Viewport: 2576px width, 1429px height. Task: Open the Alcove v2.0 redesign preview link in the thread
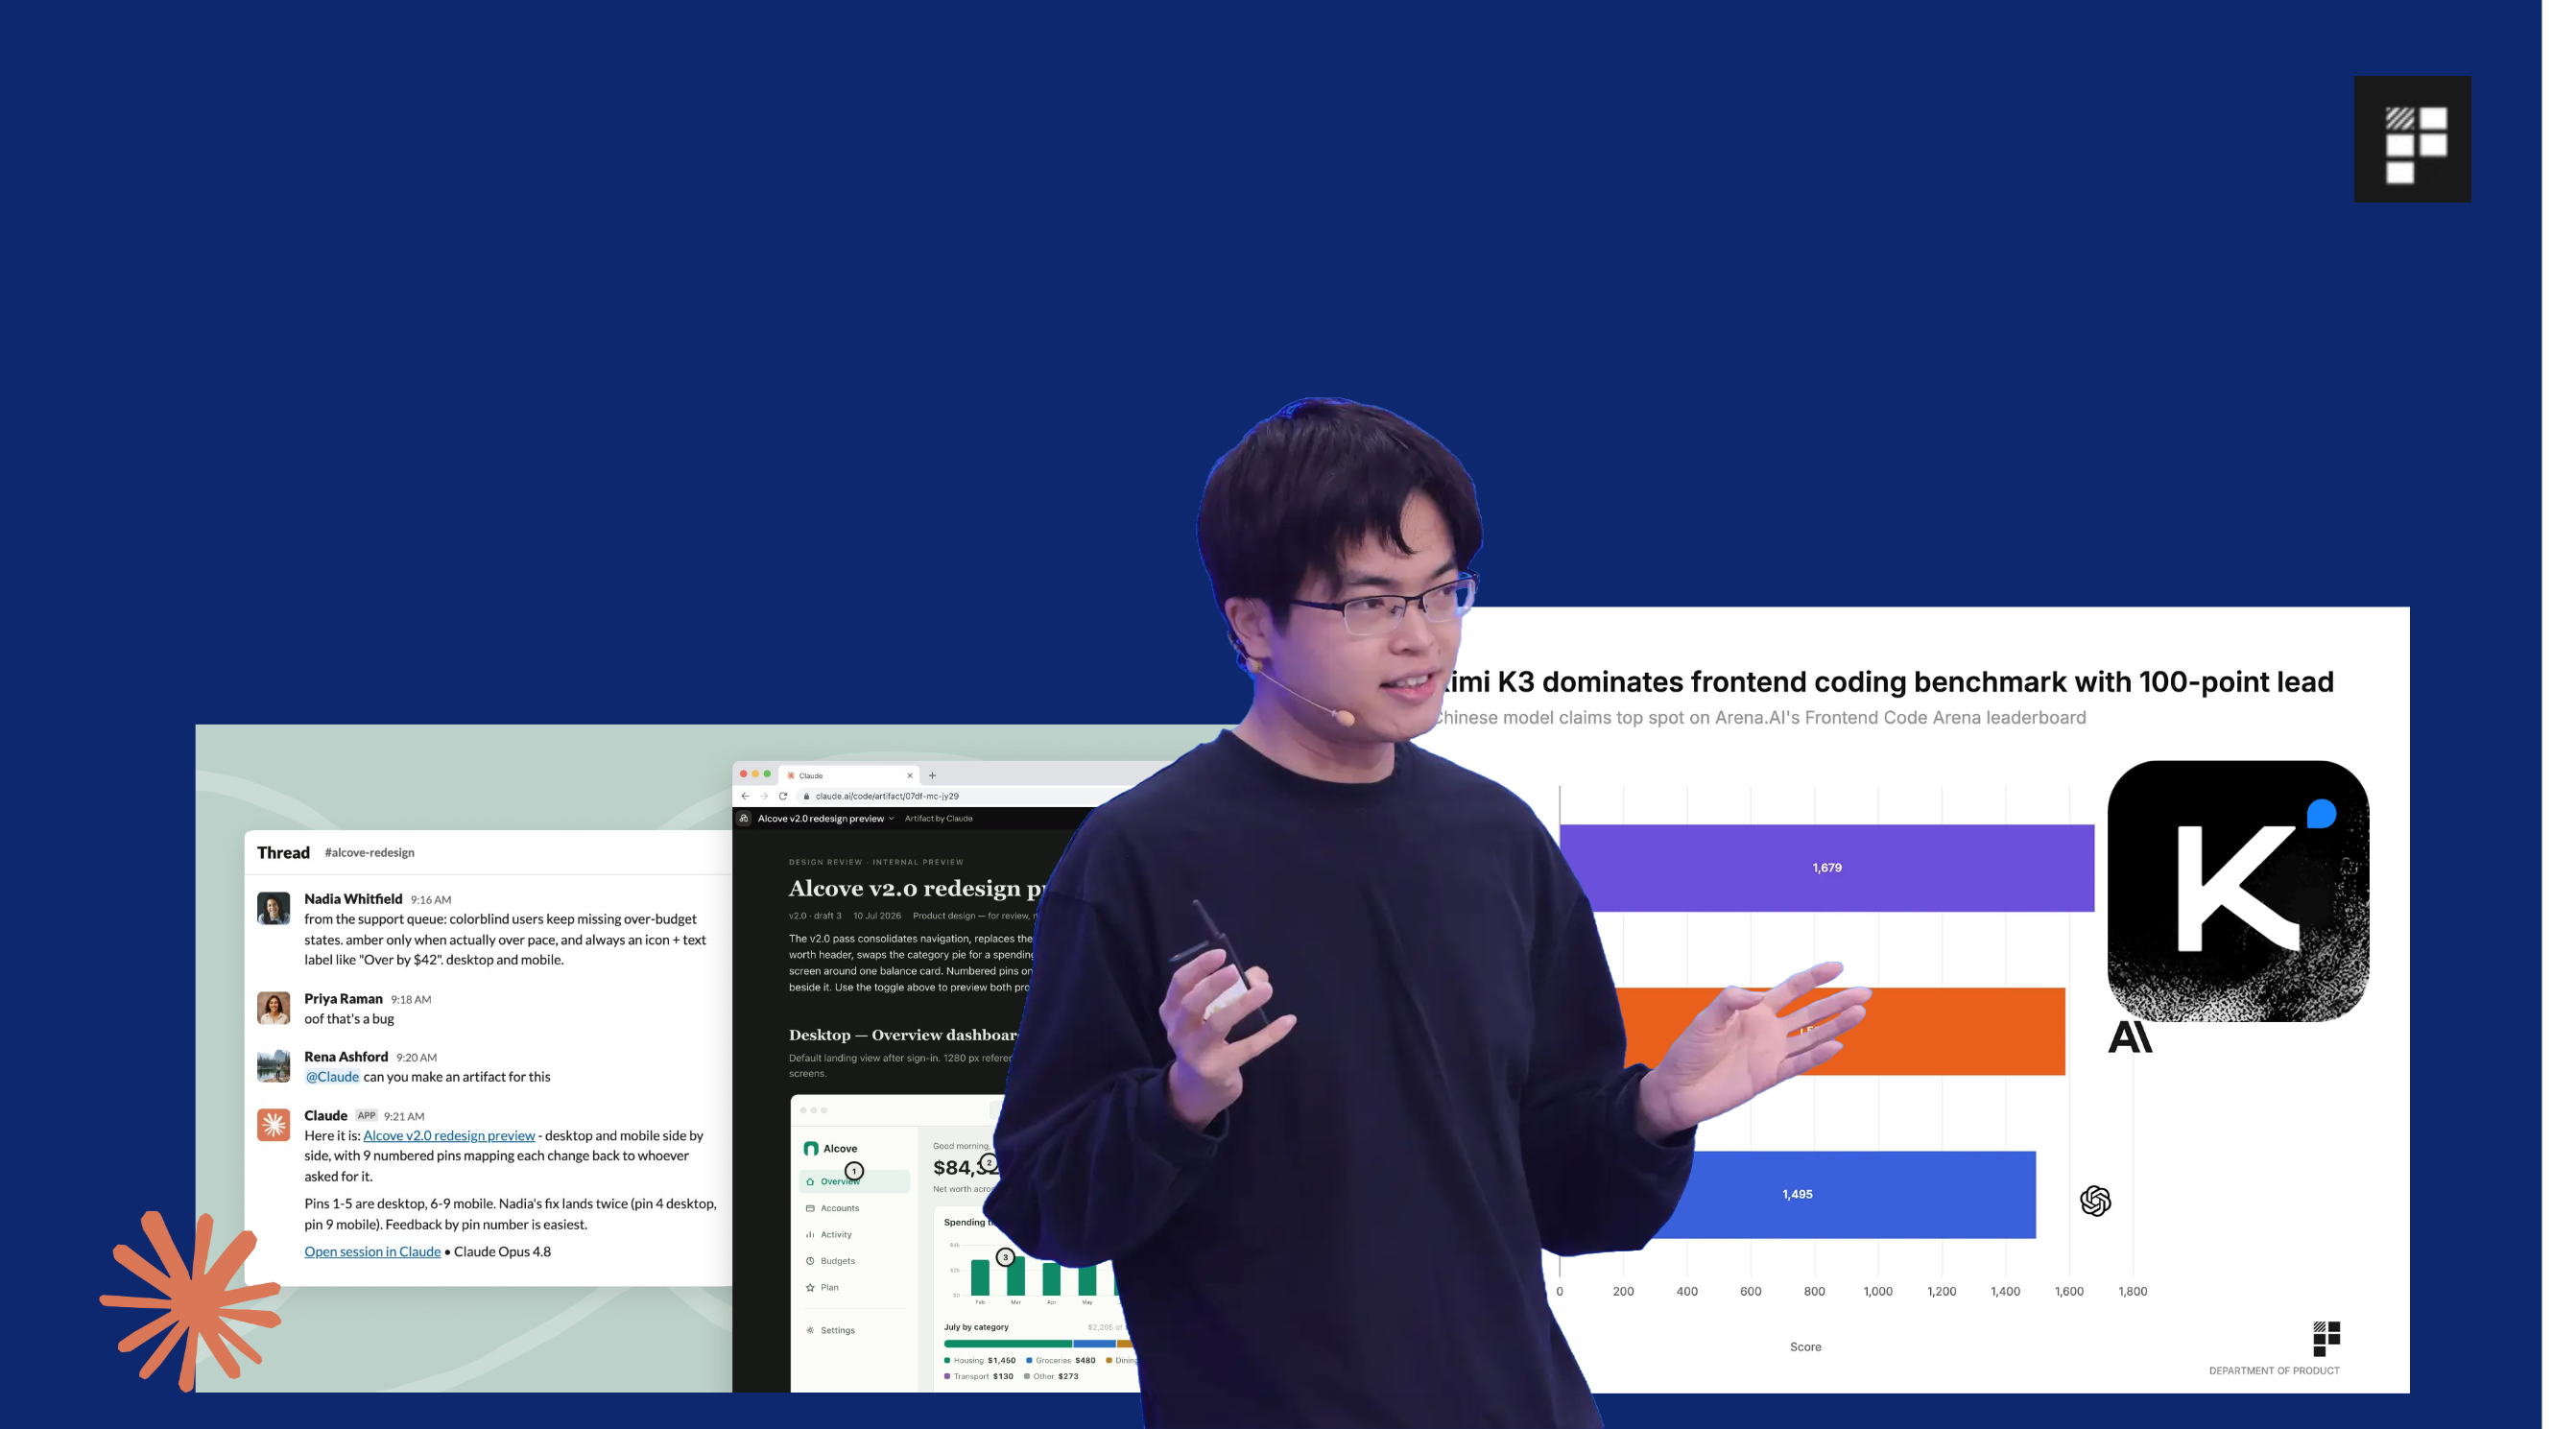[x=449, y=1135]
